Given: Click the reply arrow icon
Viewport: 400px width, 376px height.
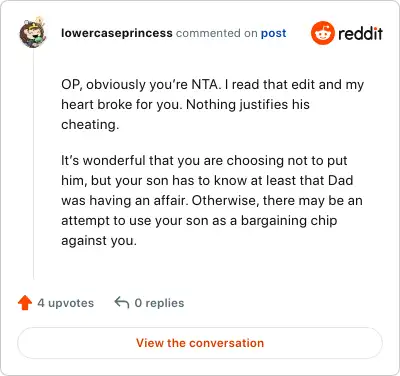Looking at the screenshot, I should pos(122,303).
